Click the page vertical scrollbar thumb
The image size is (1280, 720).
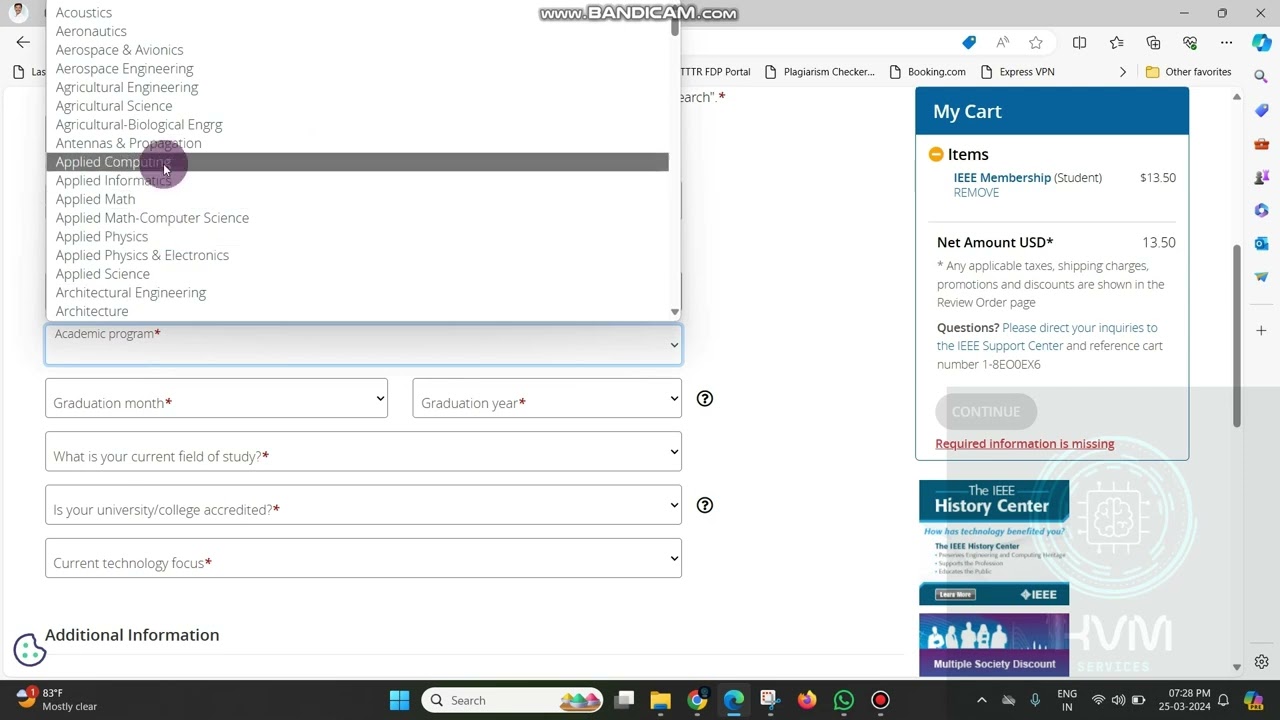pos(1236,335)
